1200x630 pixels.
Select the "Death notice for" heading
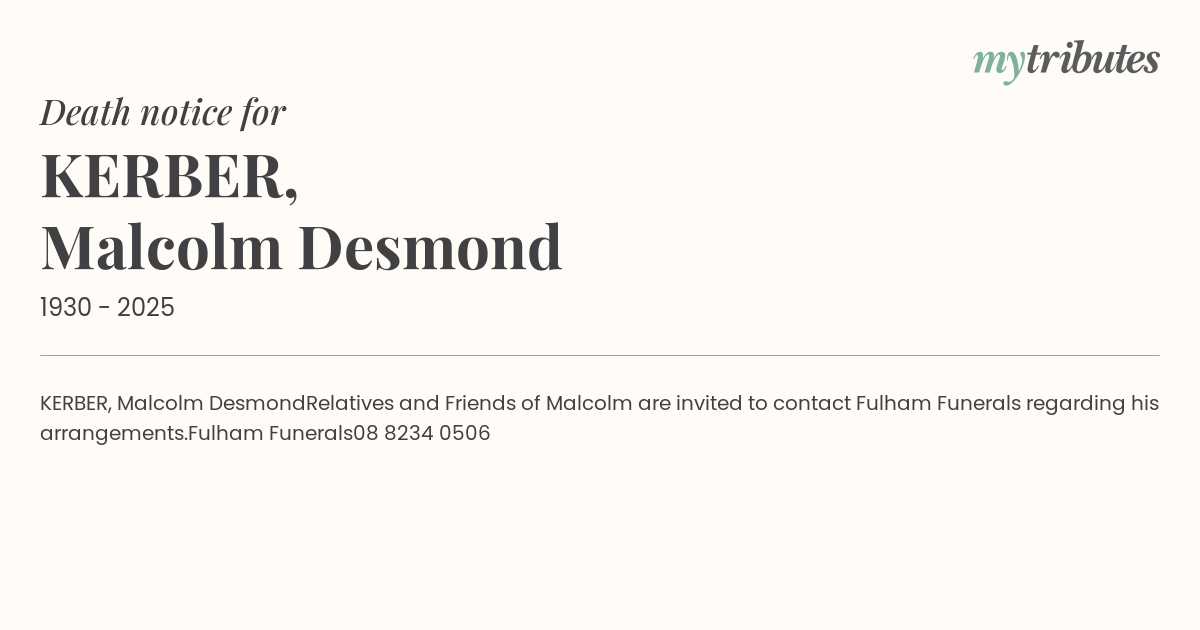(x=163, y=112)
